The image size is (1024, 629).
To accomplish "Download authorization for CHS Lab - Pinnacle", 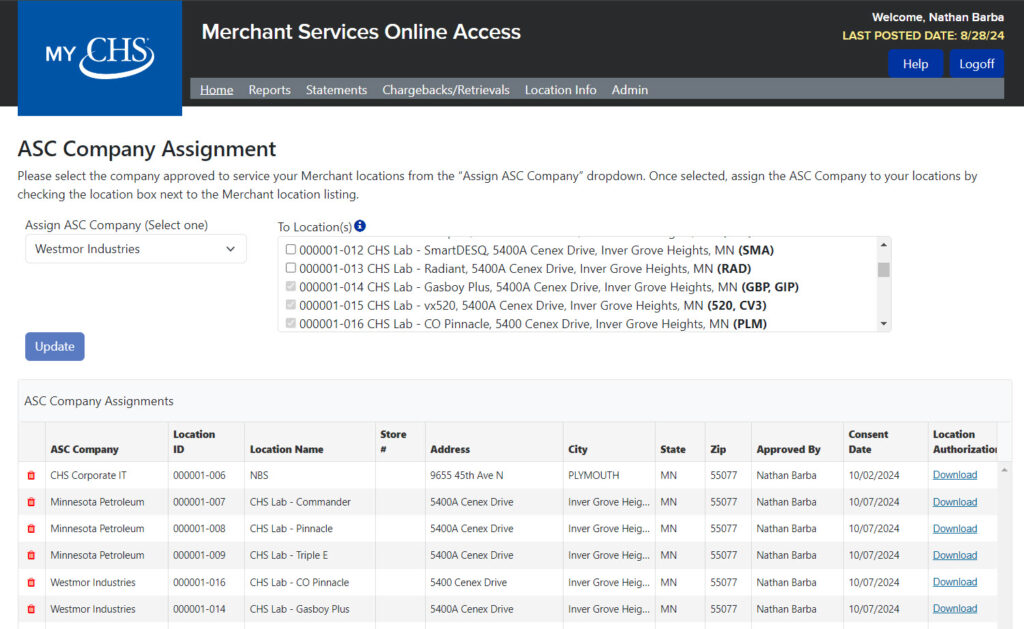I will click(955, 528).
